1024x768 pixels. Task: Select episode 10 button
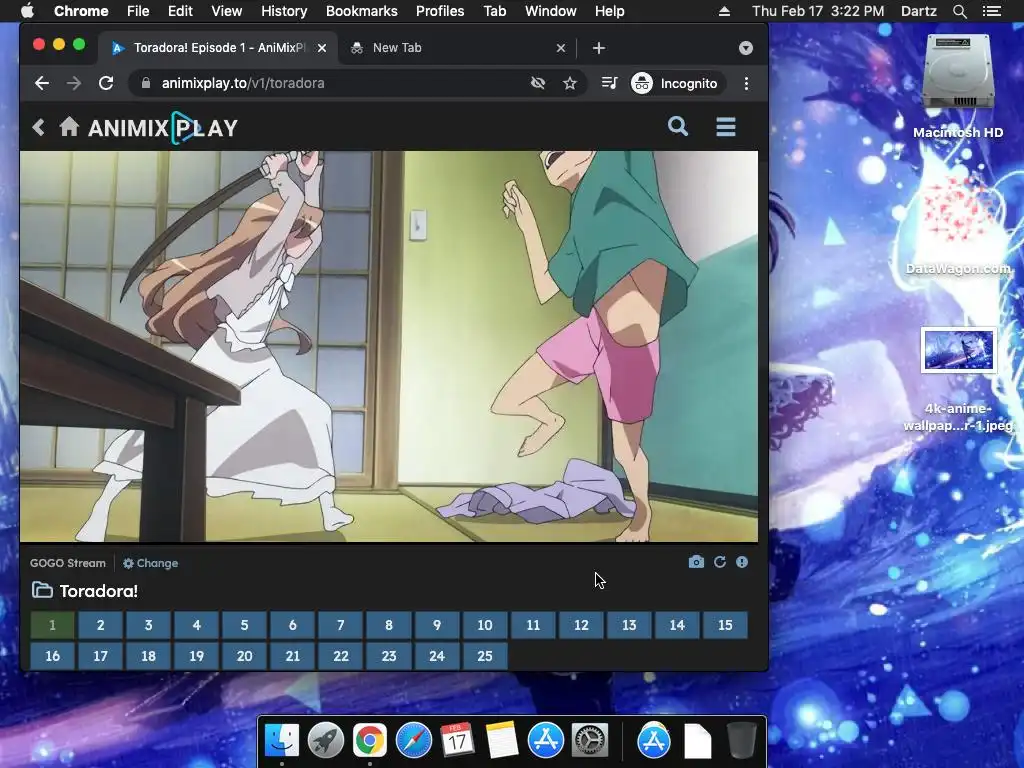pos(485,625)
